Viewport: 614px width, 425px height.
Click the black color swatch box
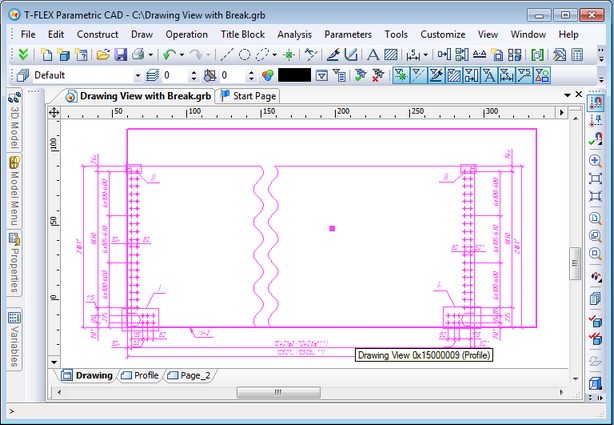pyautogui.click(x=294, y=75)
